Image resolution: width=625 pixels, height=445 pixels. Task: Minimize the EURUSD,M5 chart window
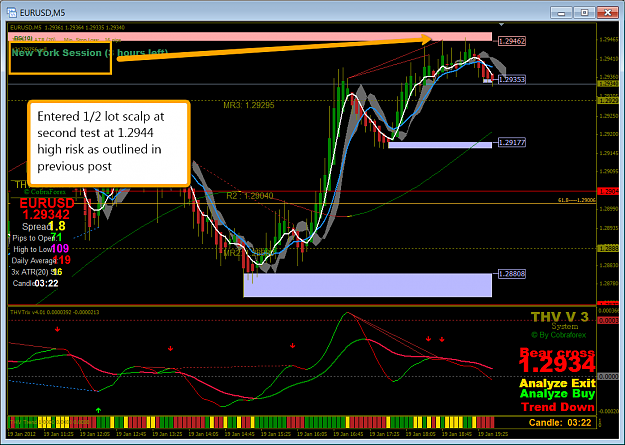(x=561, y=12)
